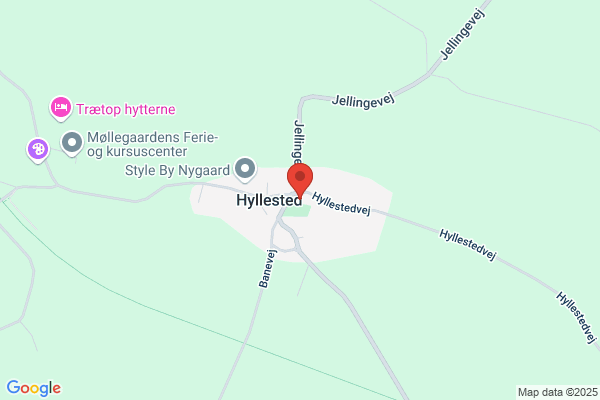Screen dimensions: 600x400
Task: Select the purple art palette marker
Action: pos(38,150)
